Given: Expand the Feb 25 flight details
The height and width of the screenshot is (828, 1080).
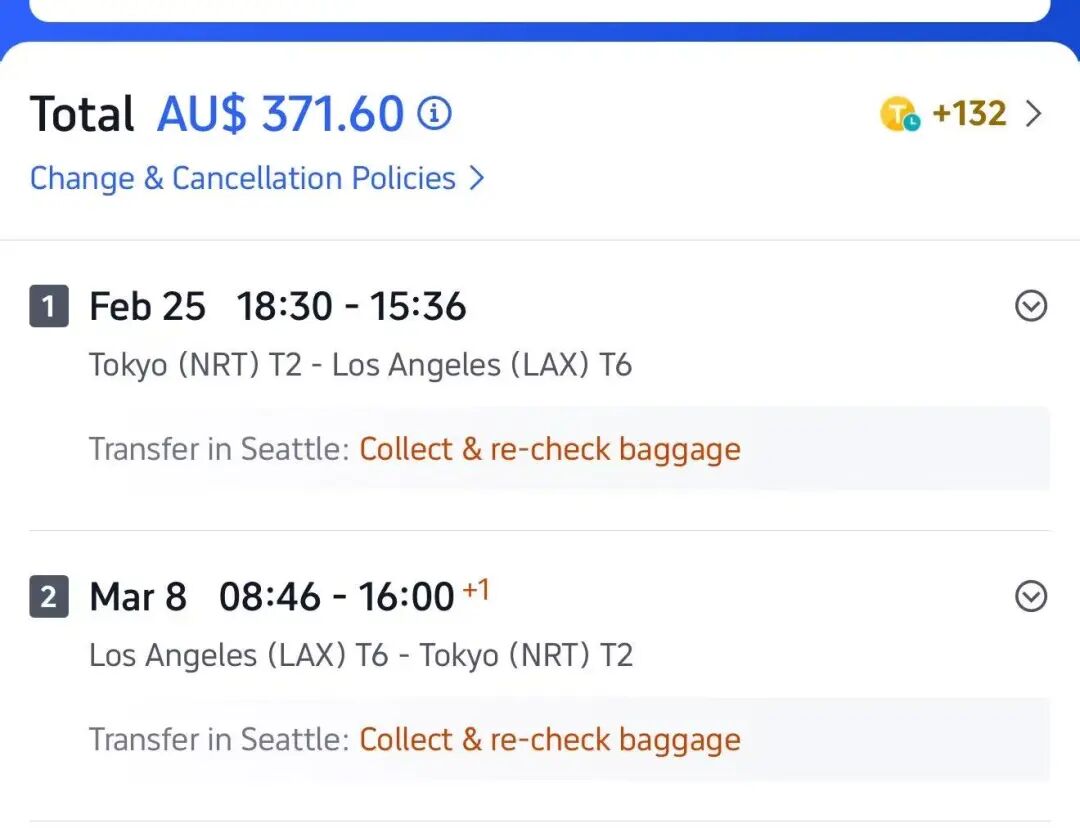Looking at the screenshot, I should click(1030, 306).
